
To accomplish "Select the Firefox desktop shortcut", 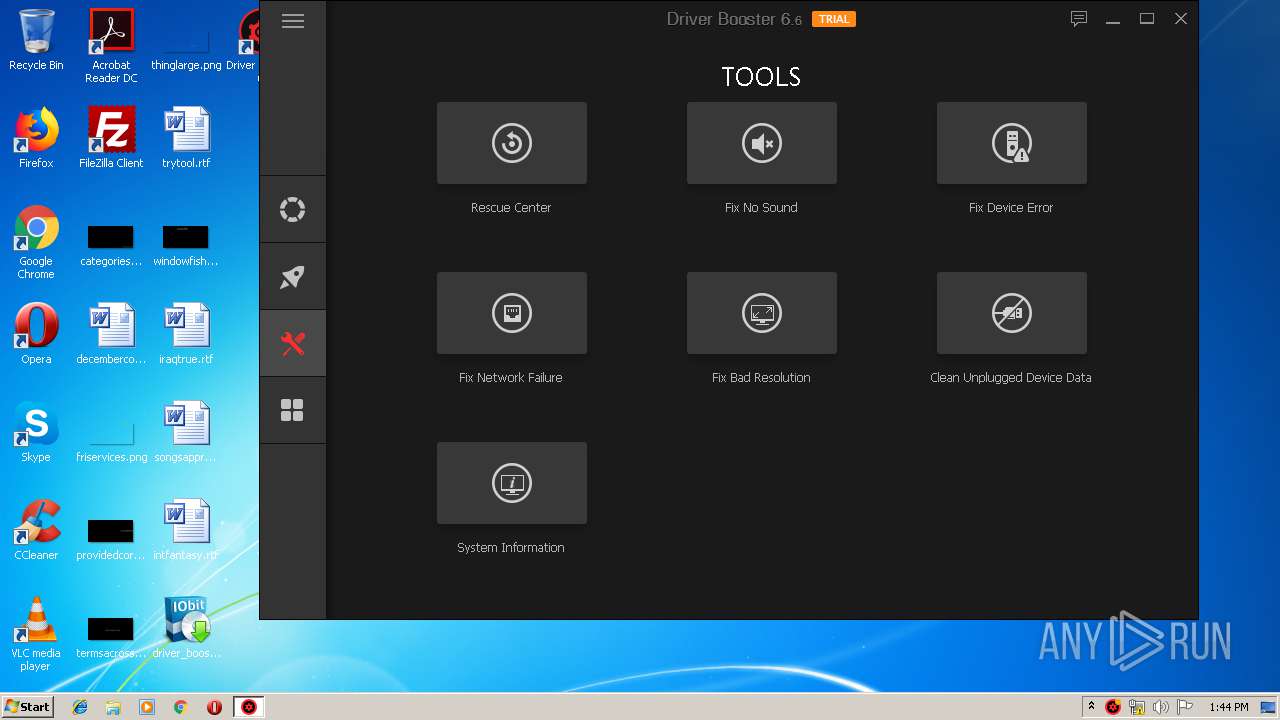I will 36,138.
